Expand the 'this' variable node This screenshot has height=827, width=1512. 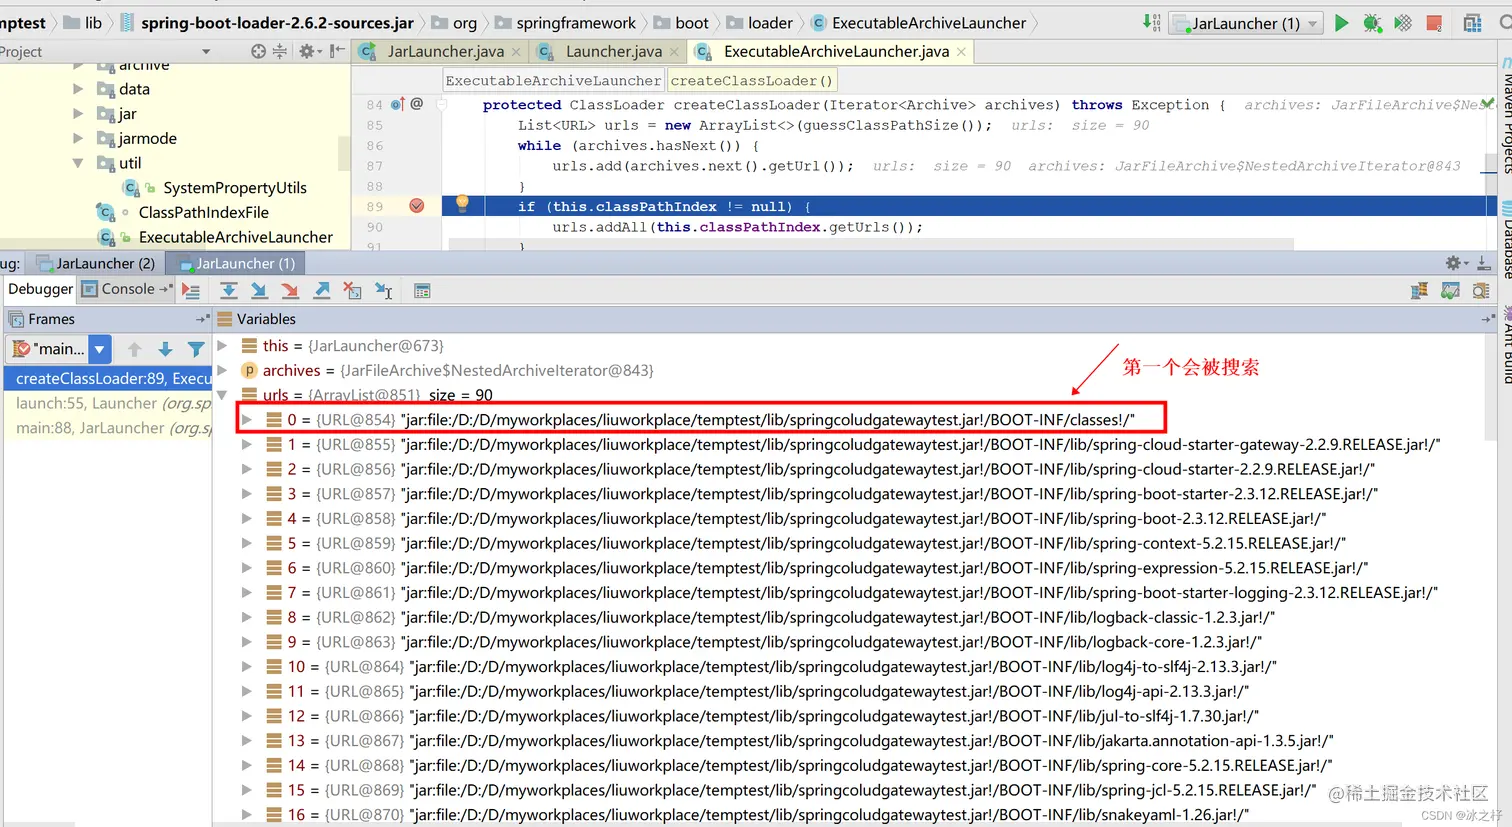tap(222, 345)
